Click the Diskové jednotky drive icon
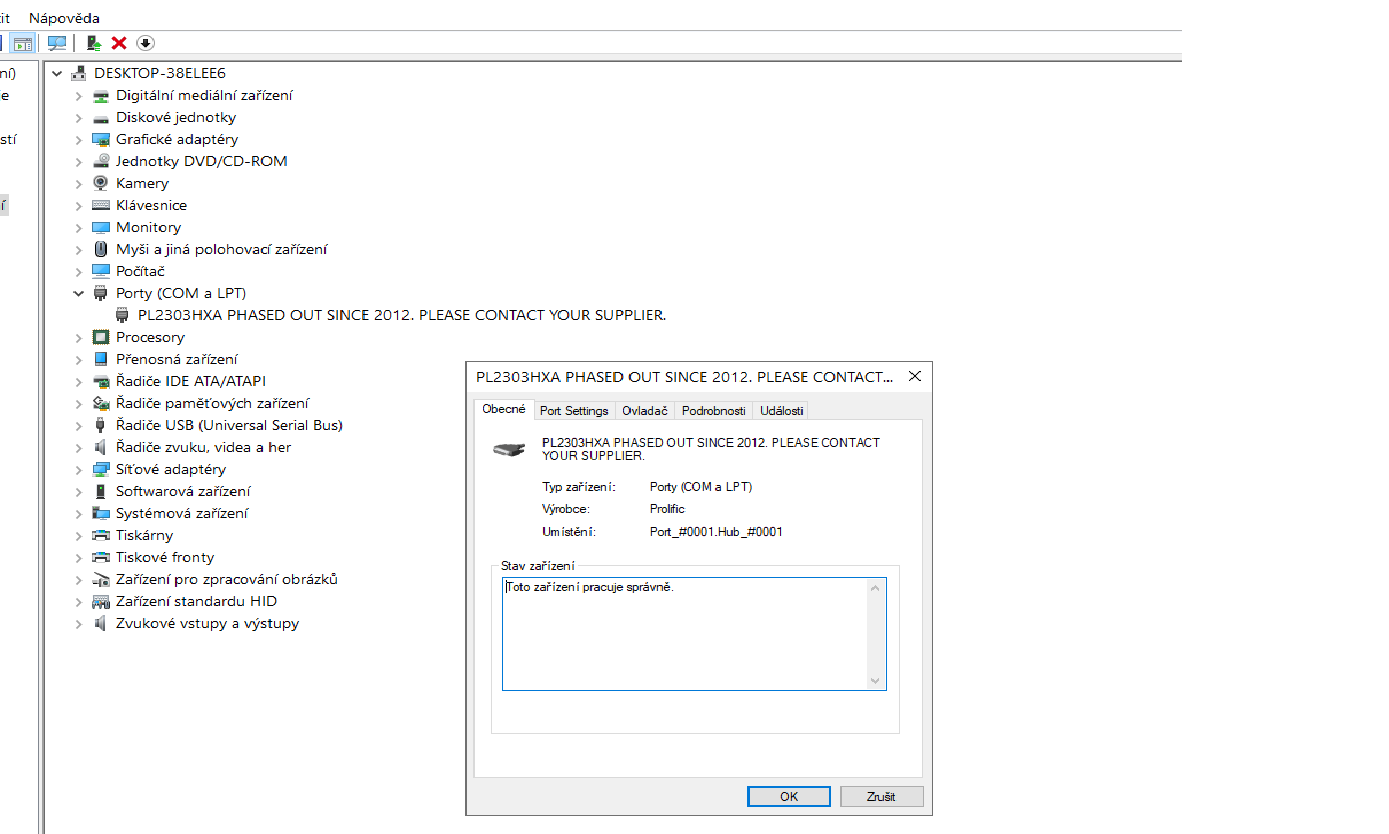Viewport: 1389px width, 834px height. click(100, 117)
